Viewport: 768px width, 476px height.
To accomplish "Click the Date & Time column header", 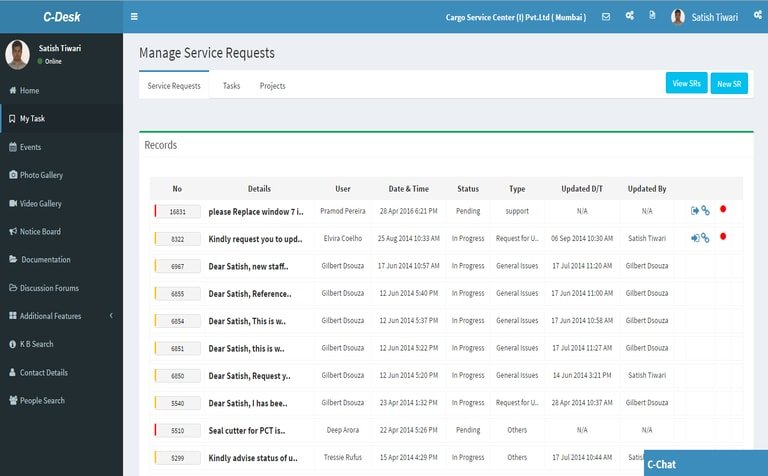I will [408, 189].
